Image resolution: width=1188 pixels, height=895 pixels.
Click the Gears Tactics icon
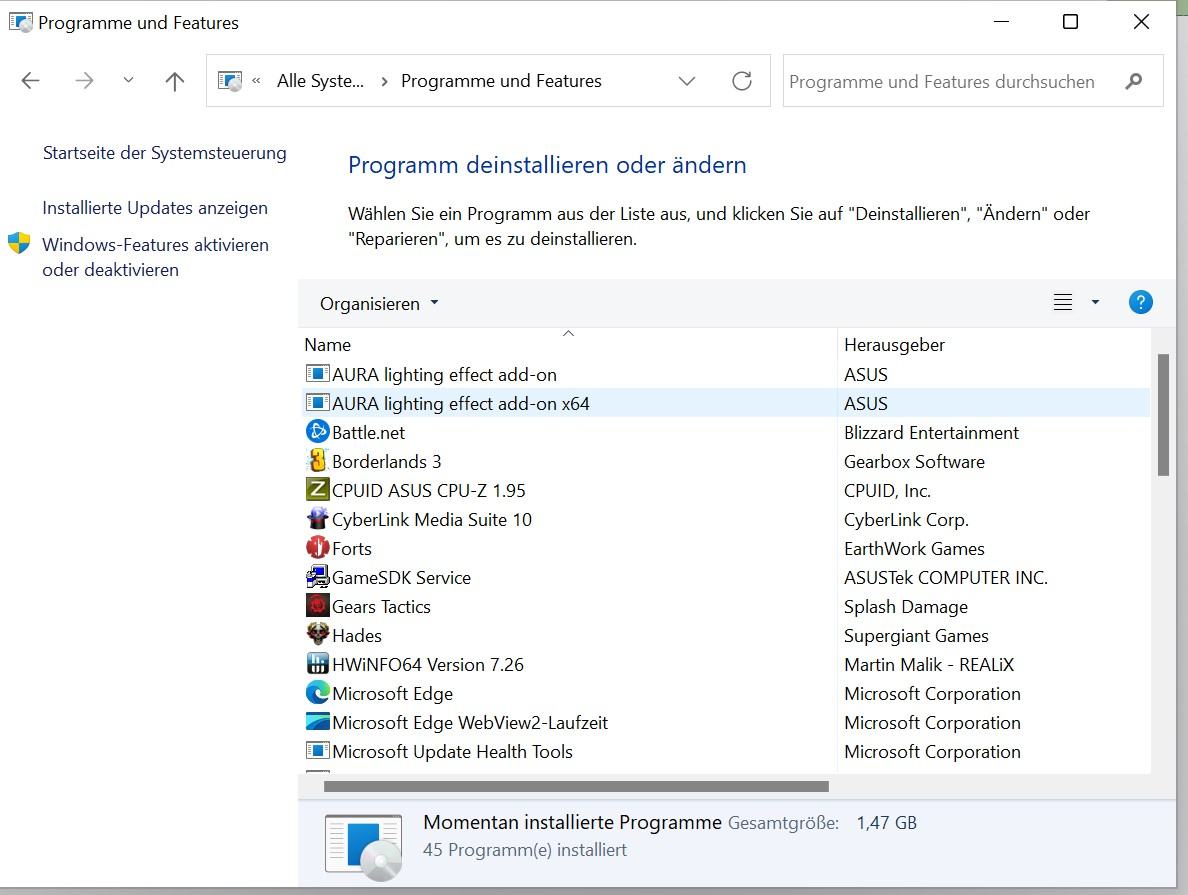317,606
